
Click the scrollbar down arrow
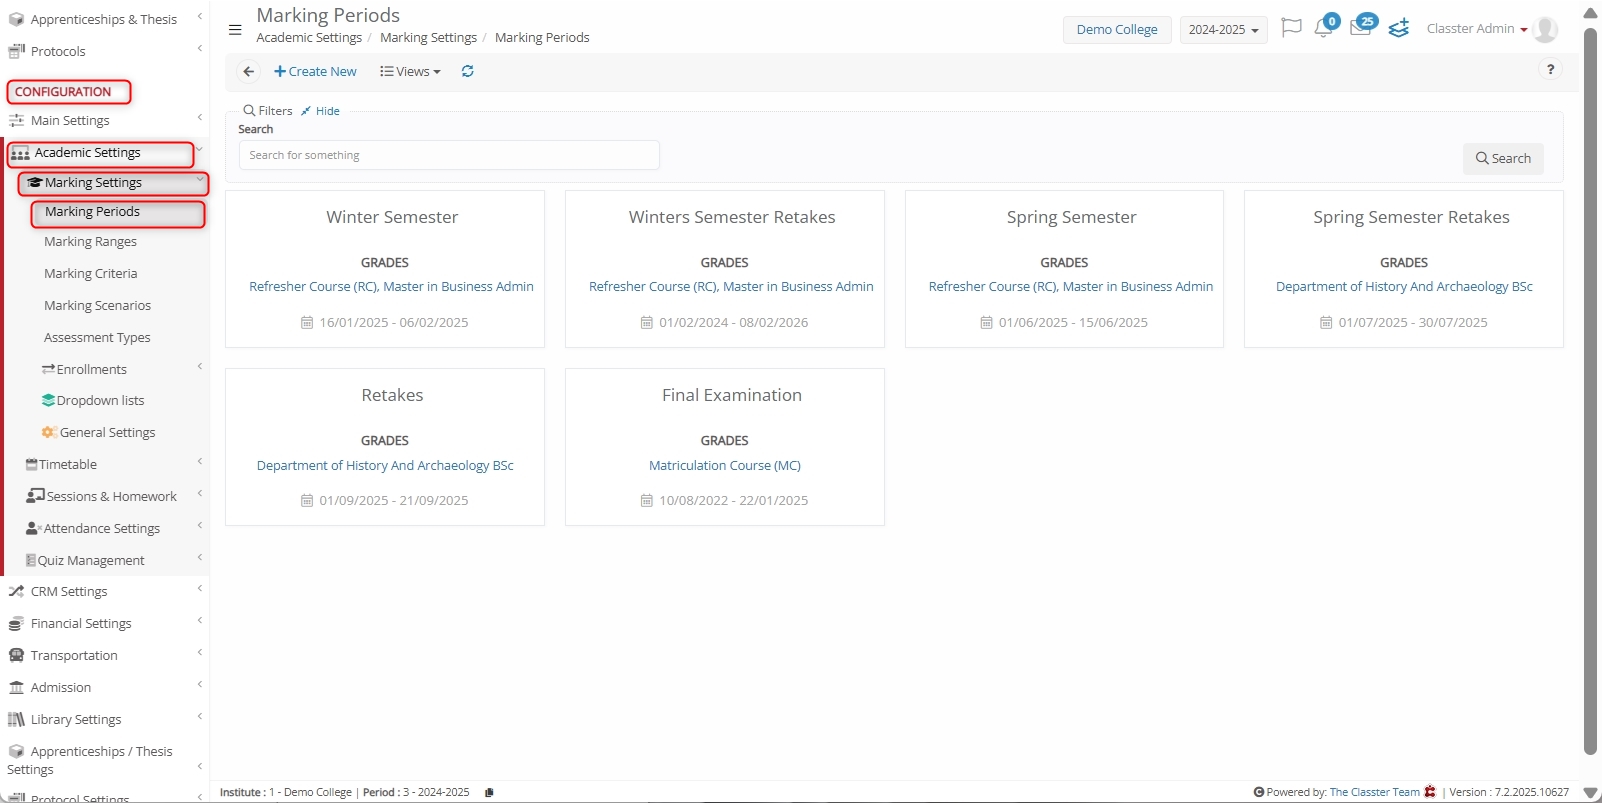pos(1591,792)
